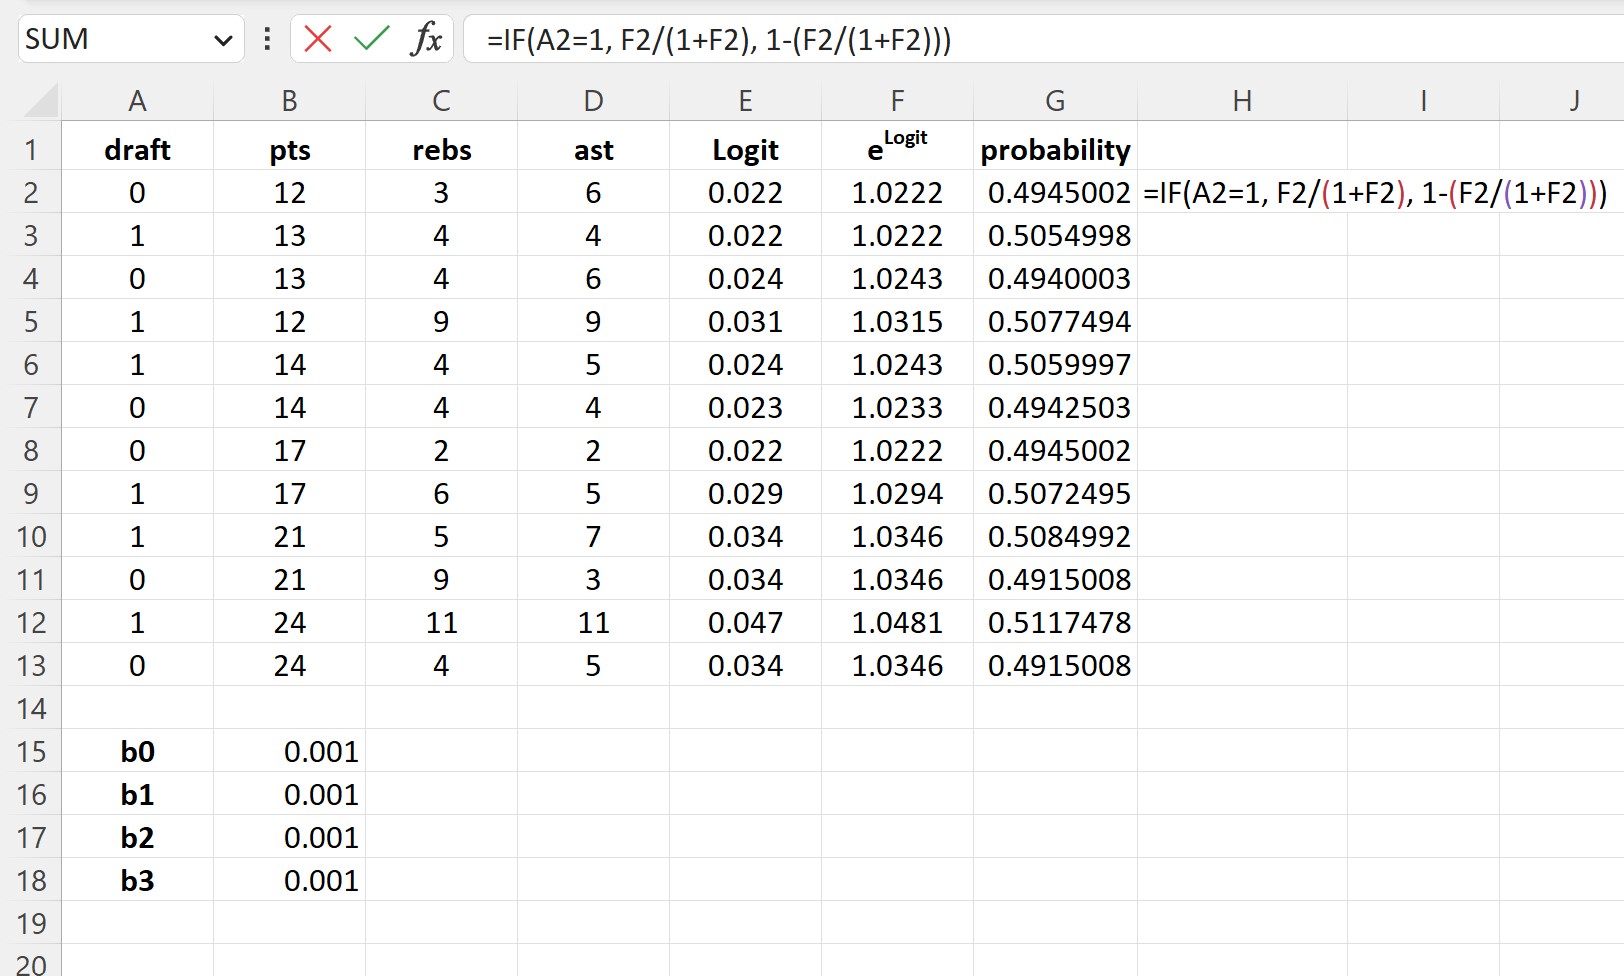Click the 'draft' header cell

[x=138, y=149]
